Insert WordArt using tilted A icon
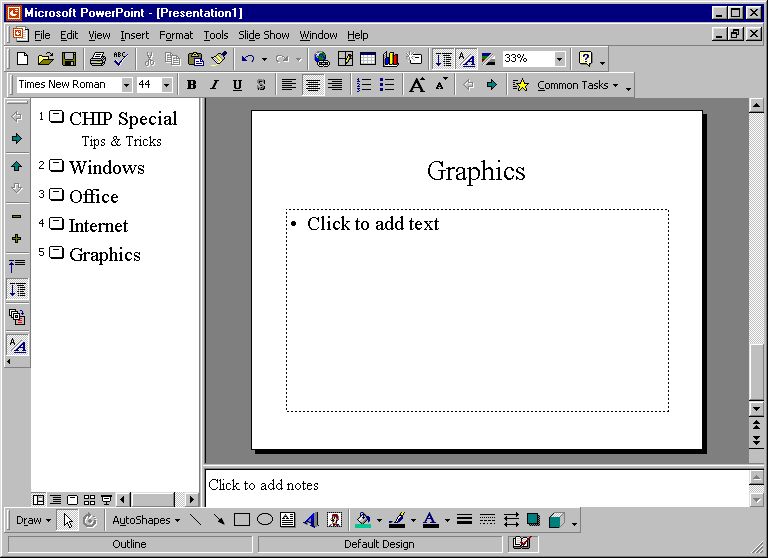 pos(311,520)
